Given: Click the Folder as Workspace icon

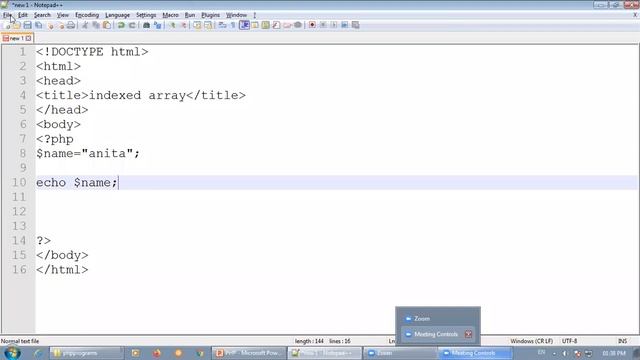Looking at the screenshot, I should pyautogui.click(x=287, y=25).
